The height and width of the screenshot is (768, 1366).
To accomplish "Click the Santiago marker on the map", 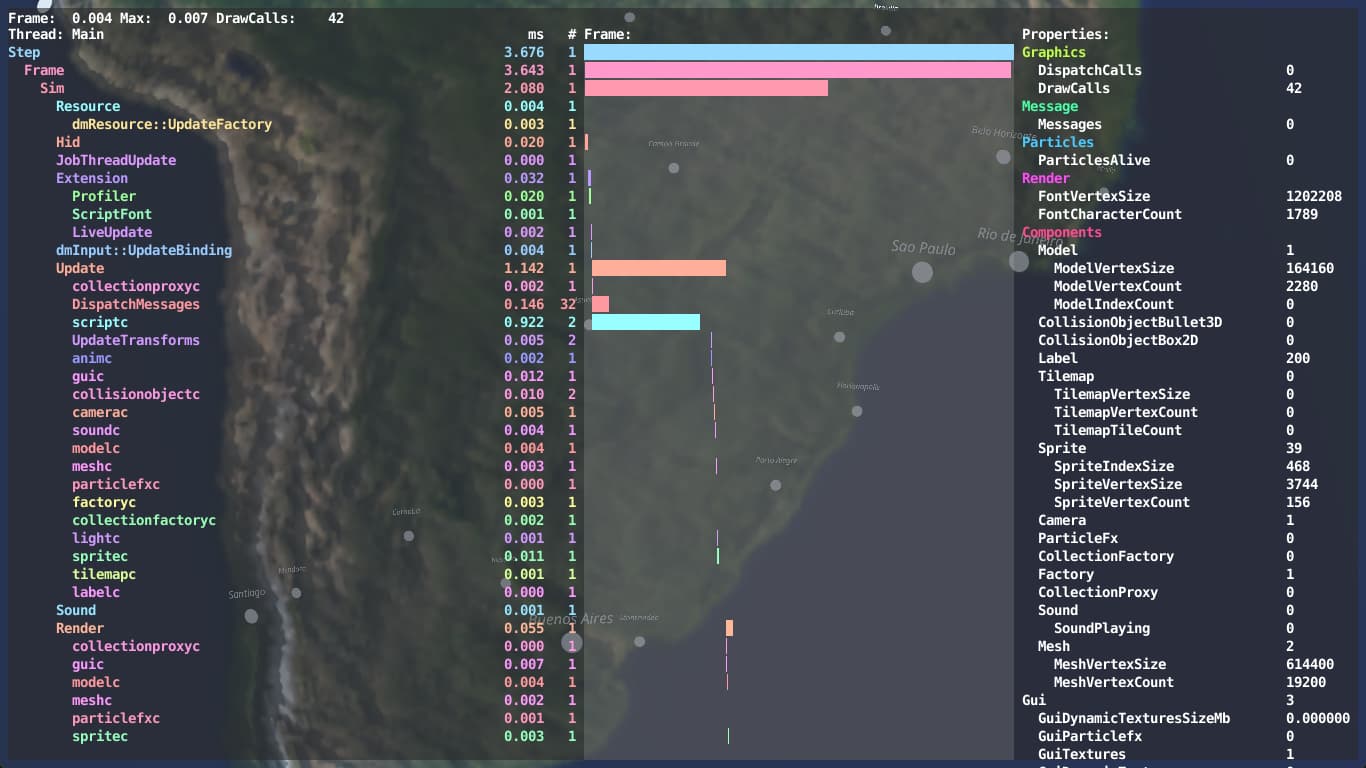I will point(251,616).
